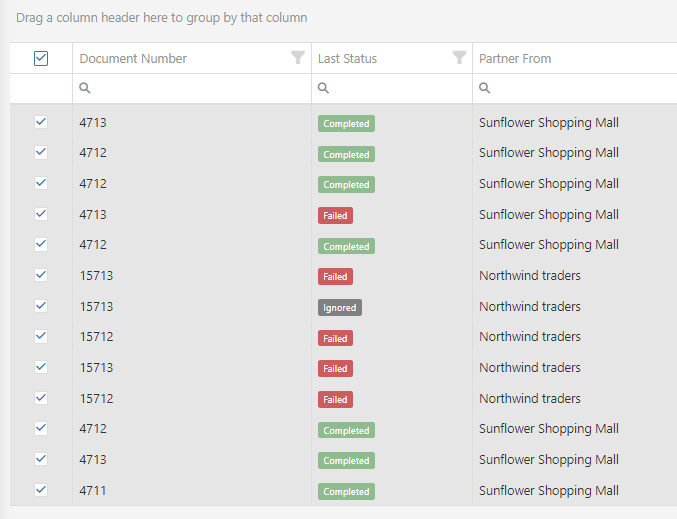Sort by the Partner From column header
Viewport: 677px width, 519px height.
tap(515, 58)
